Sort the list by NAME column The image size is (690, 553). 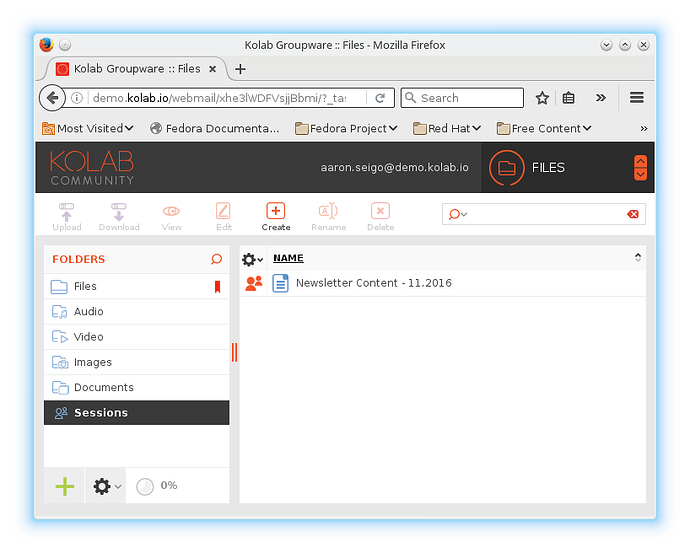(288, 258)
